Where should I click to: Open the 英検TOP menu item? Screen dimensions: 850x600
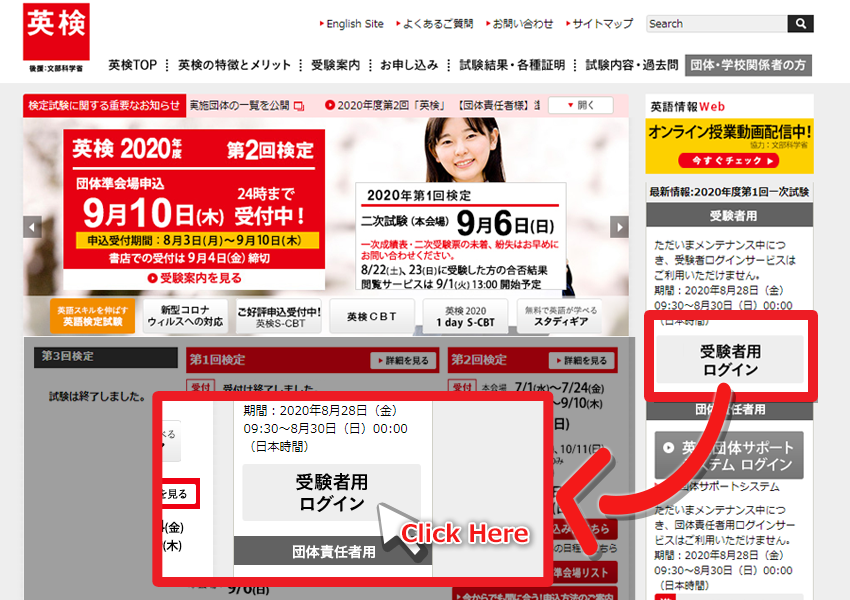(x=132, y=65)
